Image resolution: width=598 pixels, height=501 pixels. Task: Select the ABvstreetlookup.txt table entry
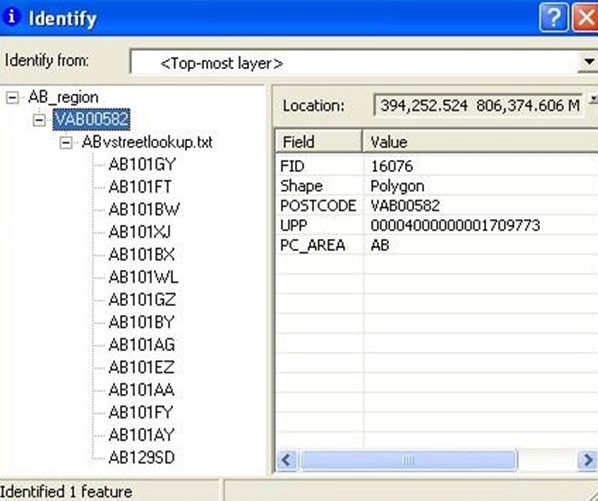(147, 142)
